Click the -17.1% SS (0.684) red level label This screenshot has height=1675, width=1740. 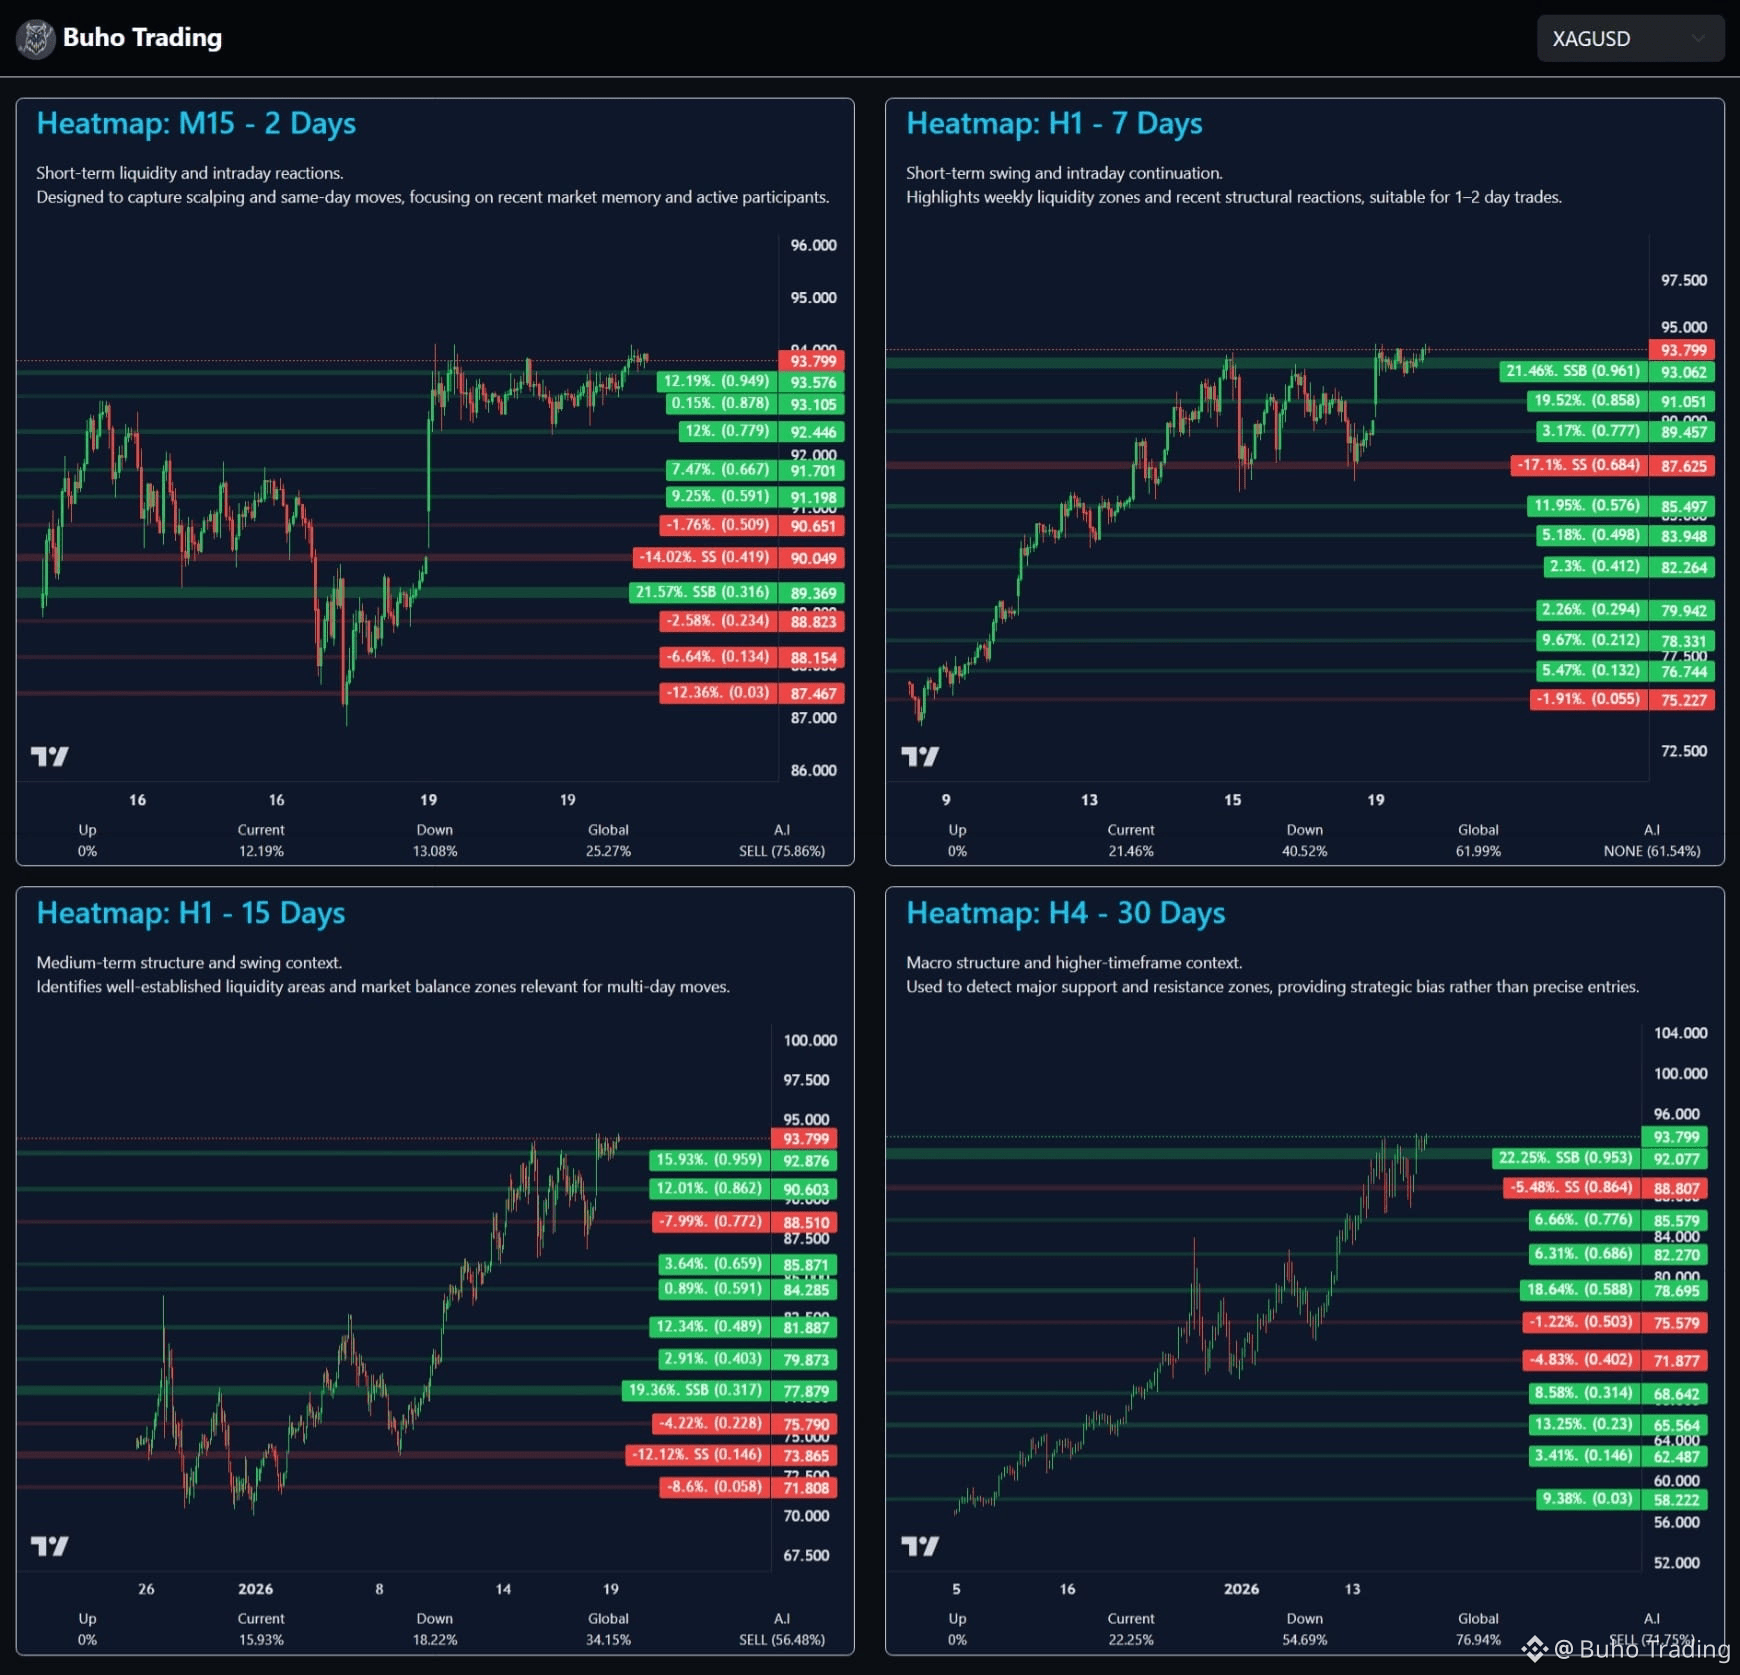1577,465
